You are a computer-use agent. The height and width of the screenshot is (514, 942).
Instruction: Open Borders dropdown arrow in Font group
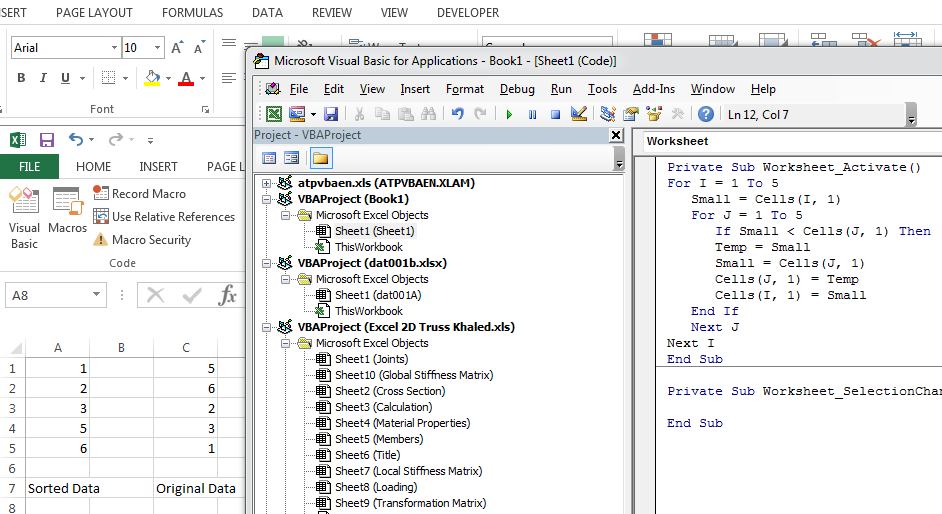(x=126, y=78)
